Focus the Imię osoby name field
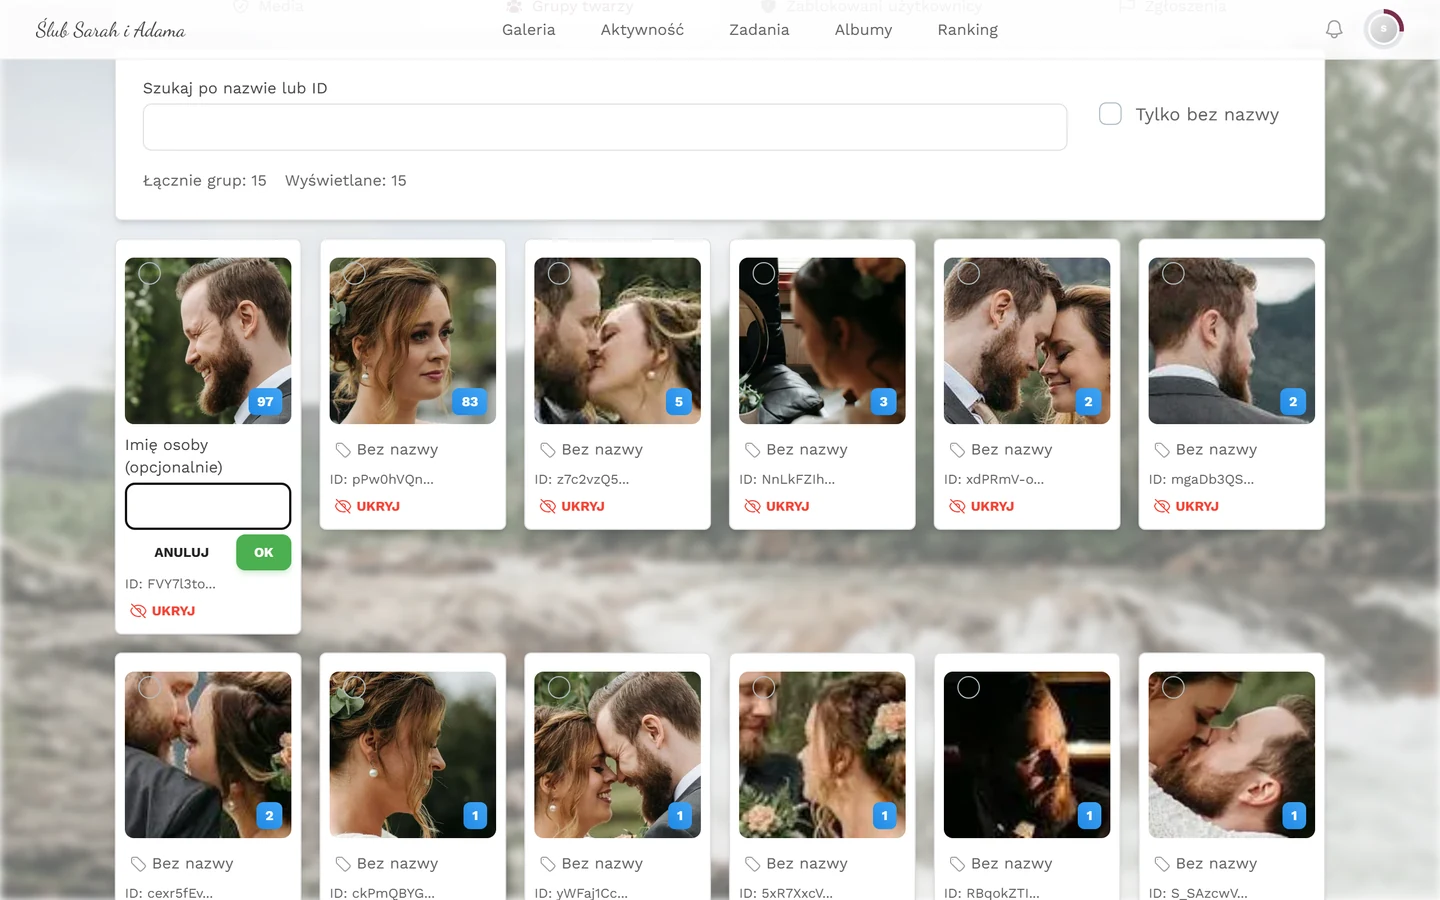 (208, 506)
